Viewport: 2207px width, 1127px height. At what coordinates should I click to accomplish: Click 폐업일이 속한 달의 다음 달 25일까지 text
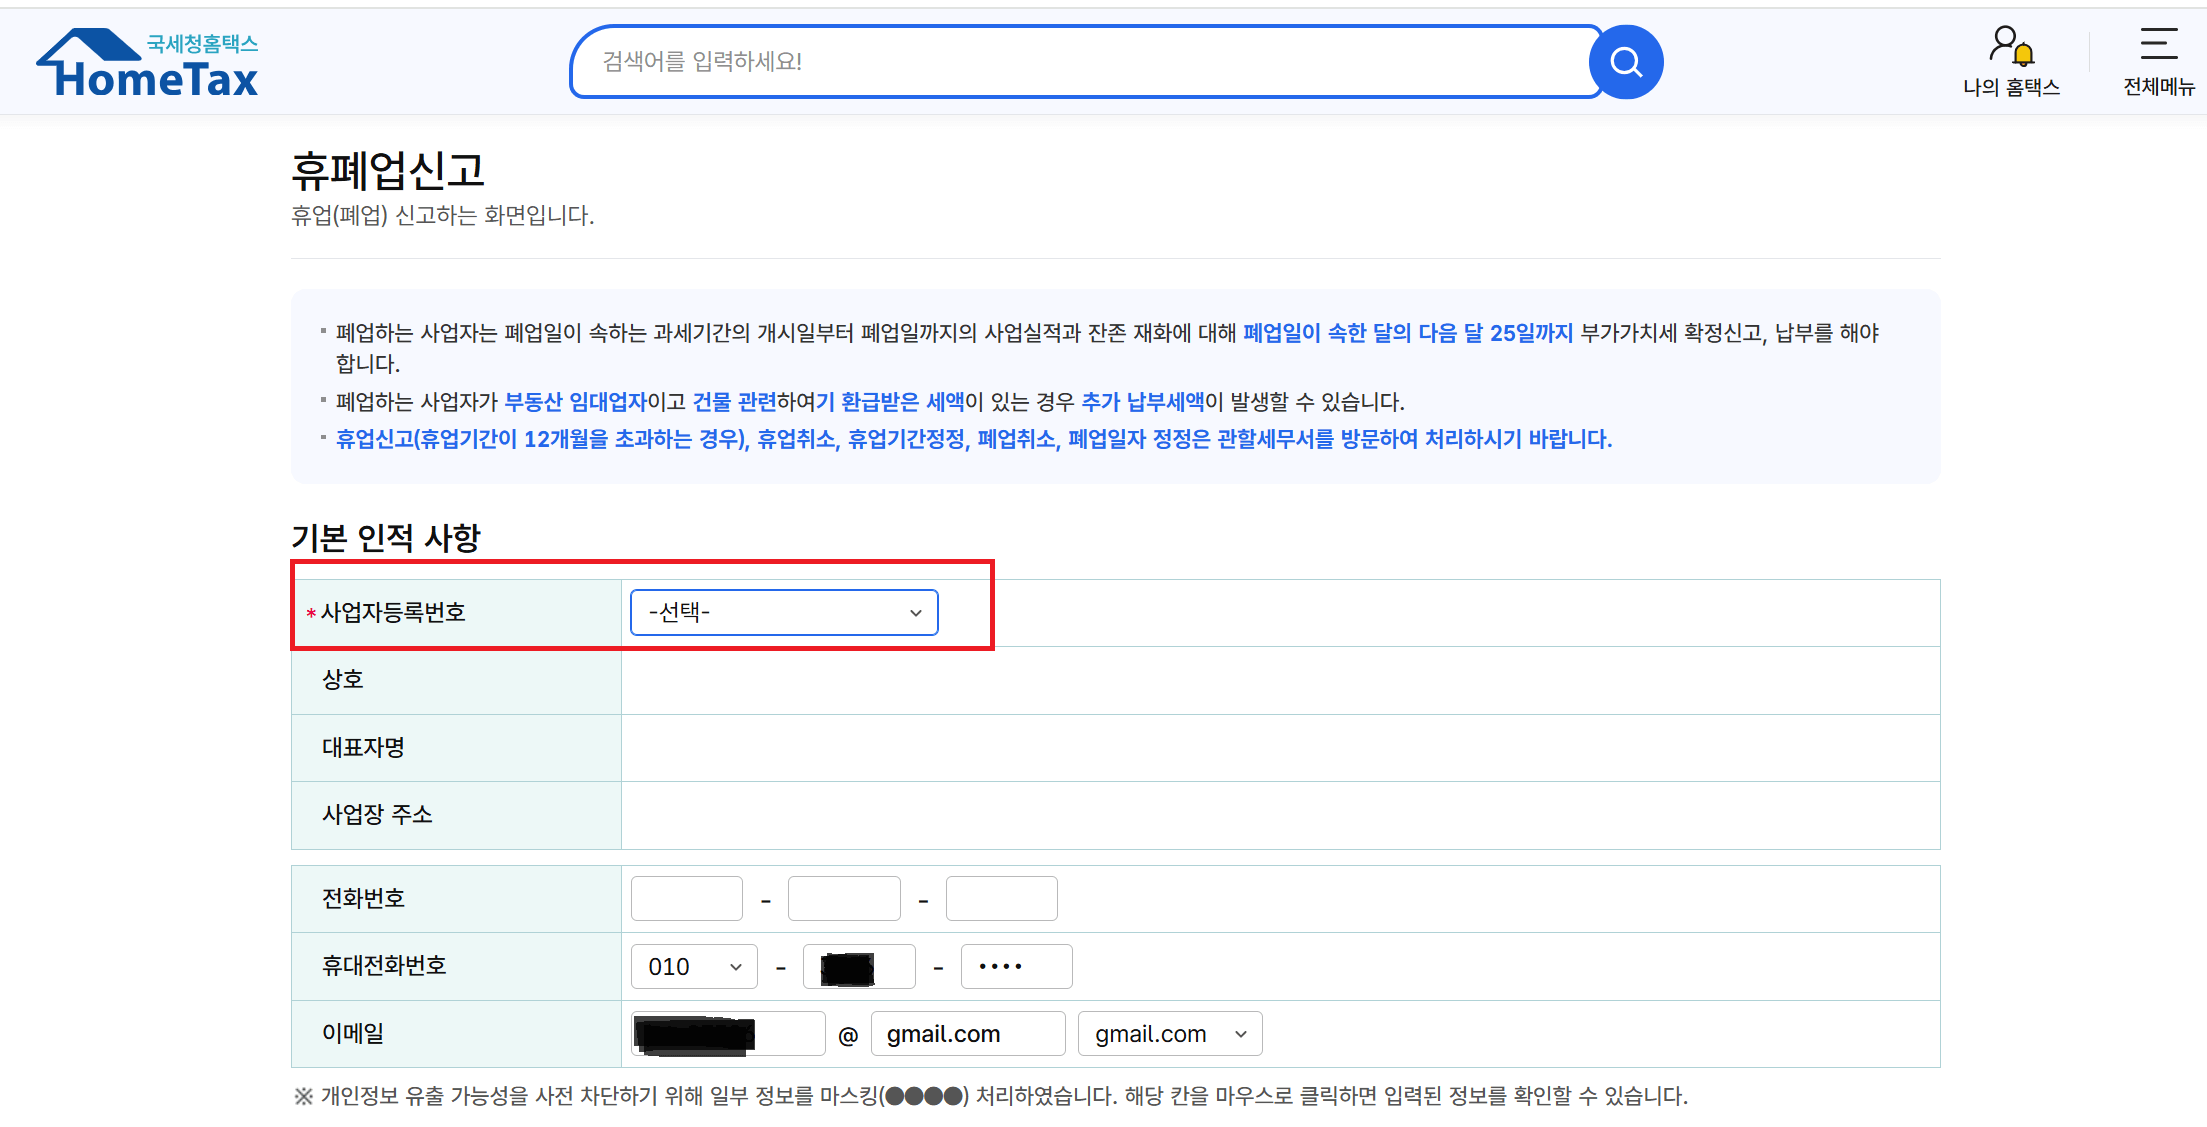[x=1407, y=333]
